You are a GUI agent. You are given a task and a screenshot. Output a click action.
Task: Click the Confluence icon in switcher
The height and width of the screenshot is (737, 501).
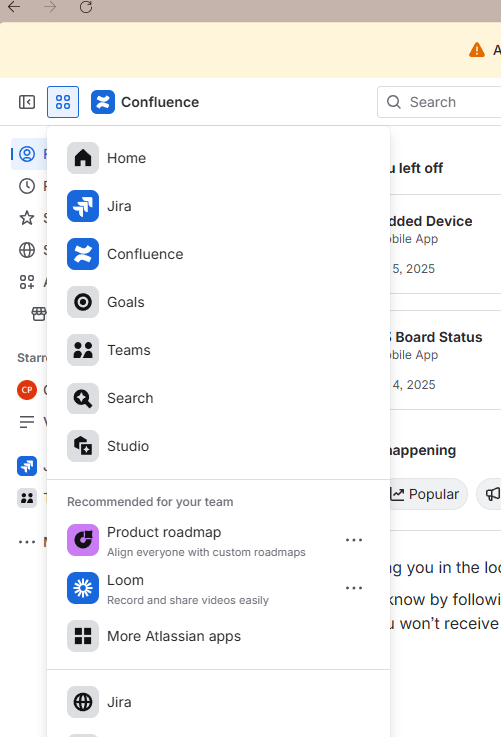tap(83, 254)
